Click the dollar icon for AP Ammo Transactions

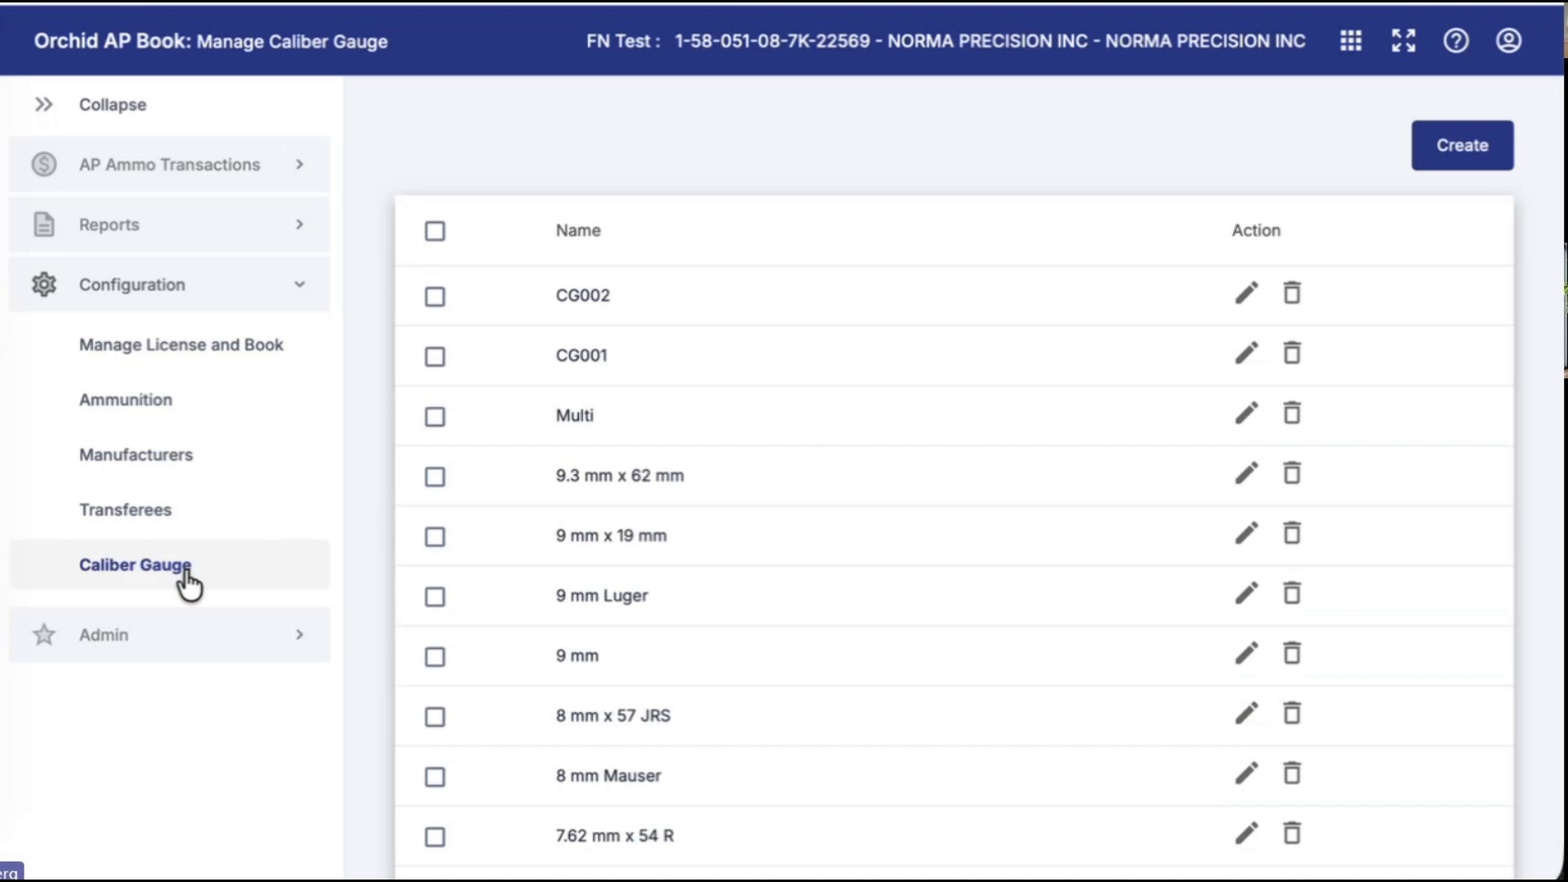click(44, 164)
